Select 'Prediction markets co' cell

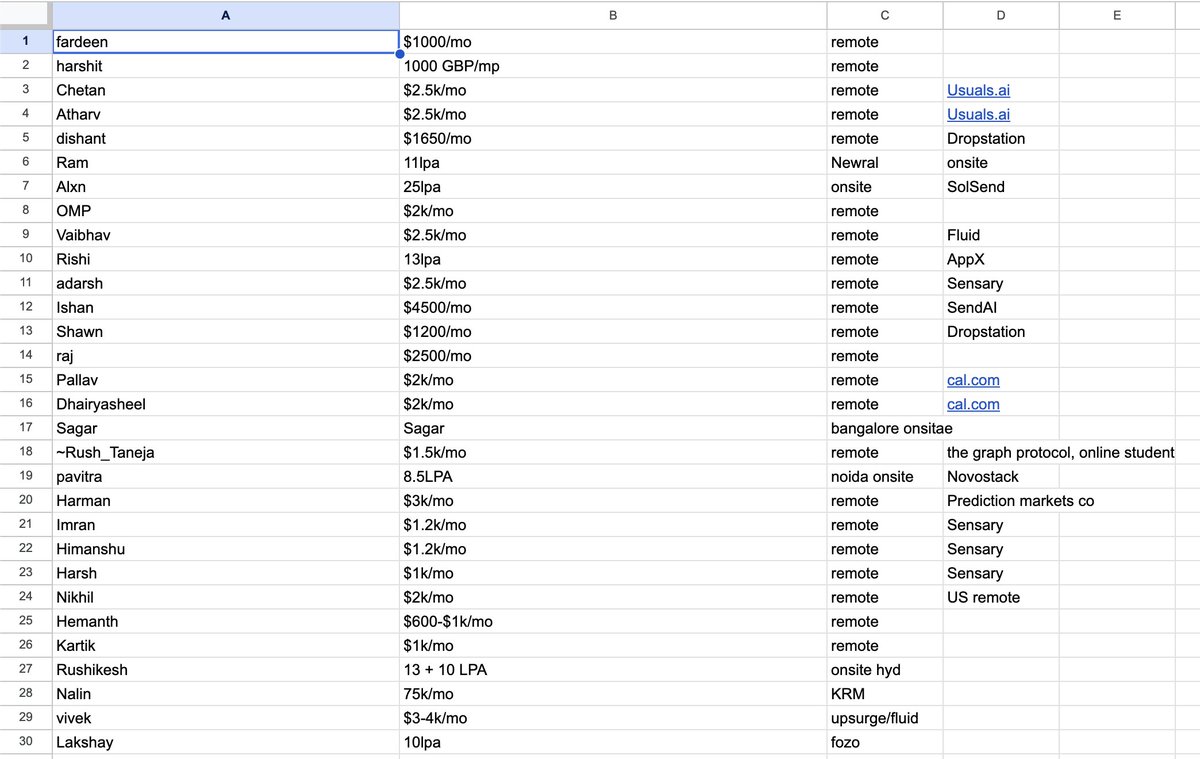[x=1001, y=501]
